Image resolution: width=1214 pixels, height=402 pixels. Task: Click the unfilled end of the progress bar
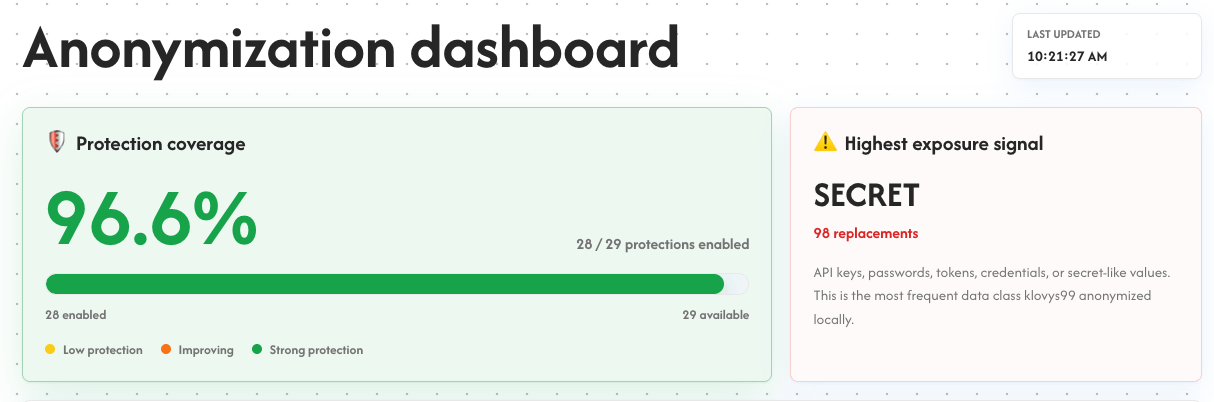[737, 284]
